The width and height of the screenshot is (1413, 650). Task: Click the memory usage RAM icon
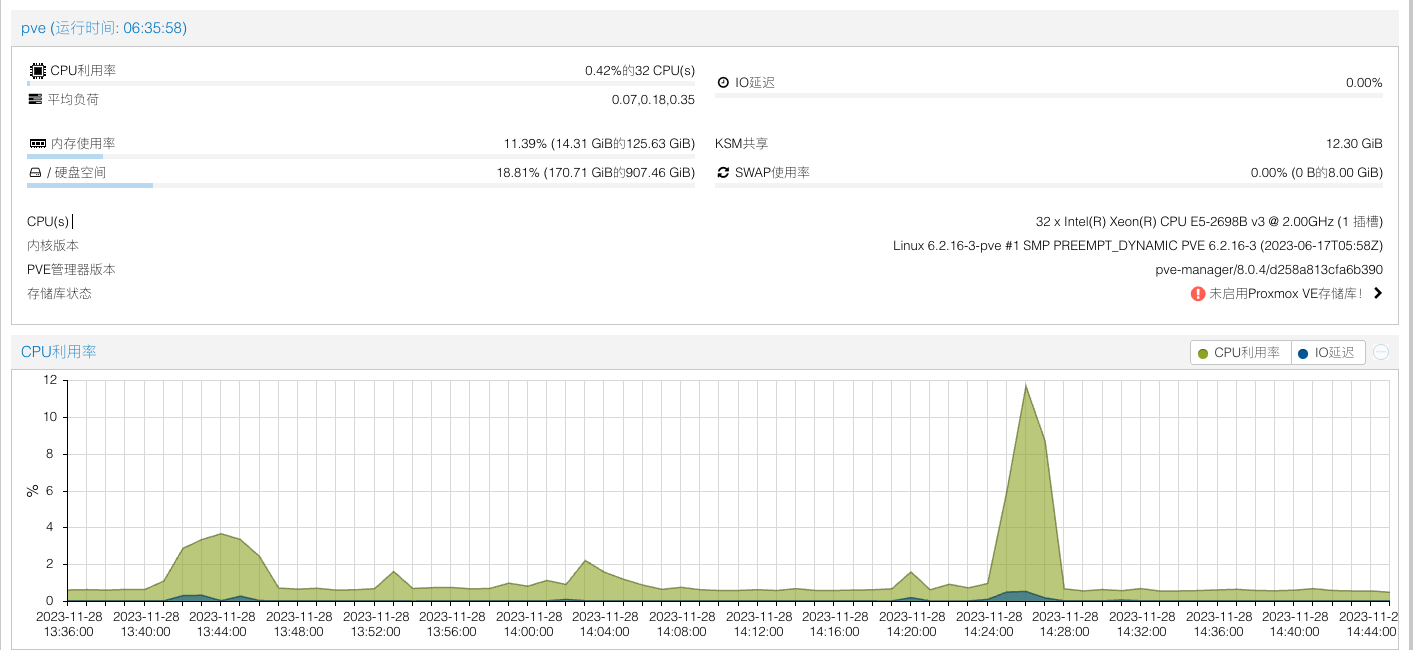pyautogui.click(x=38, y=144)
